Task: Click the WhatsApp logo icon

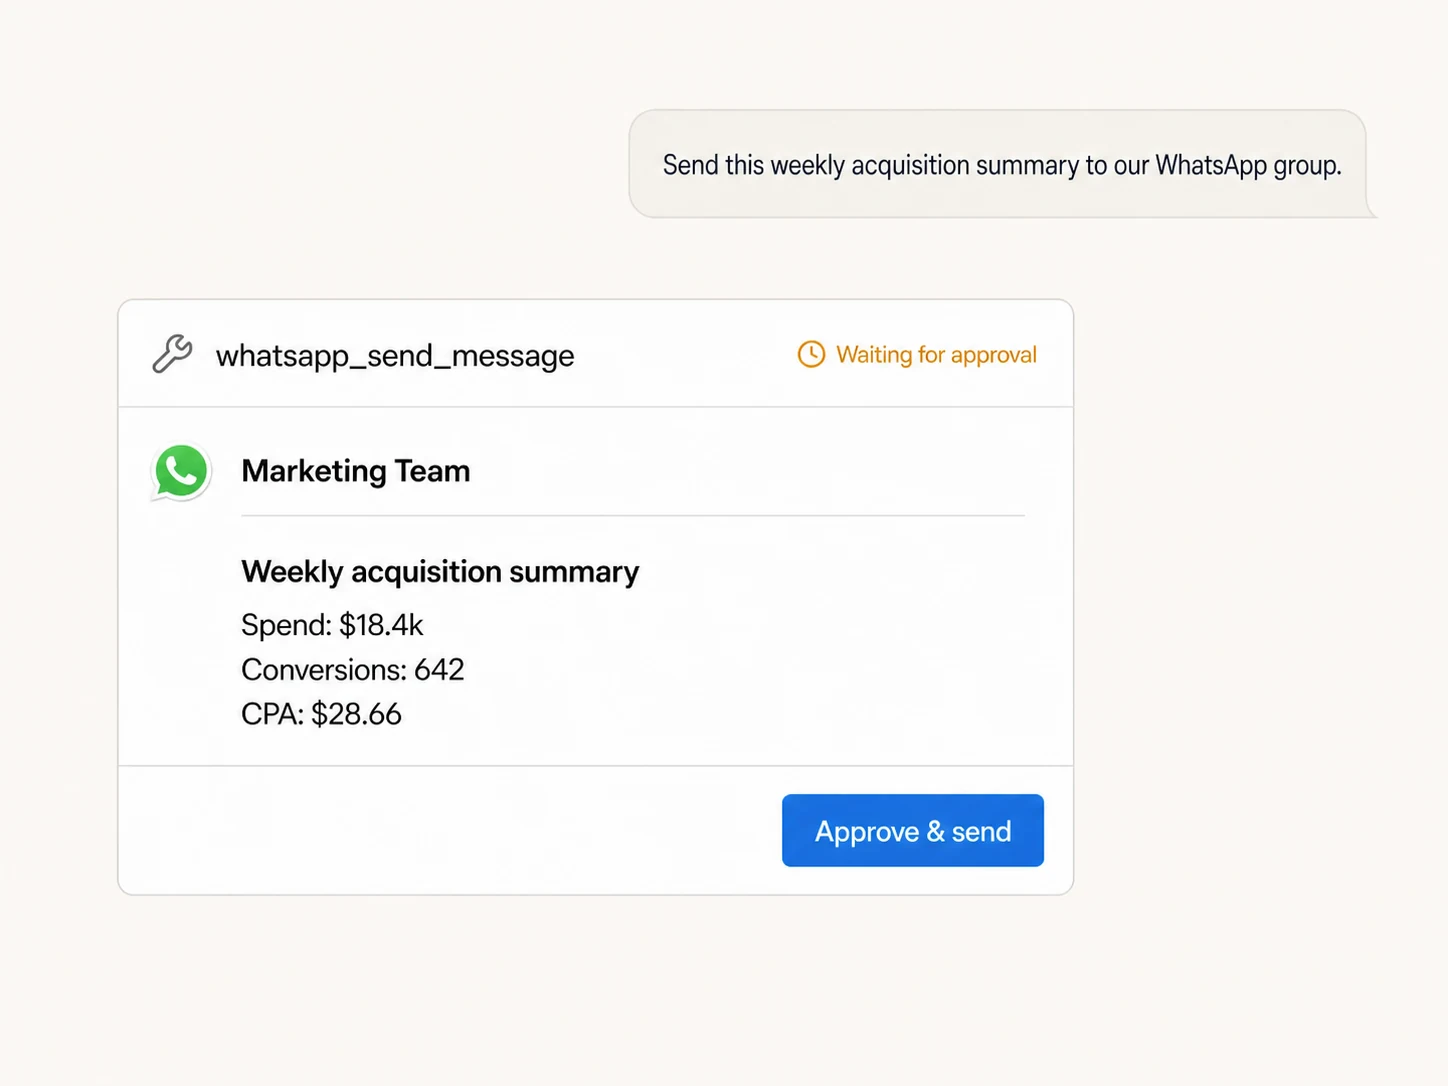Action: click(181, 471)
